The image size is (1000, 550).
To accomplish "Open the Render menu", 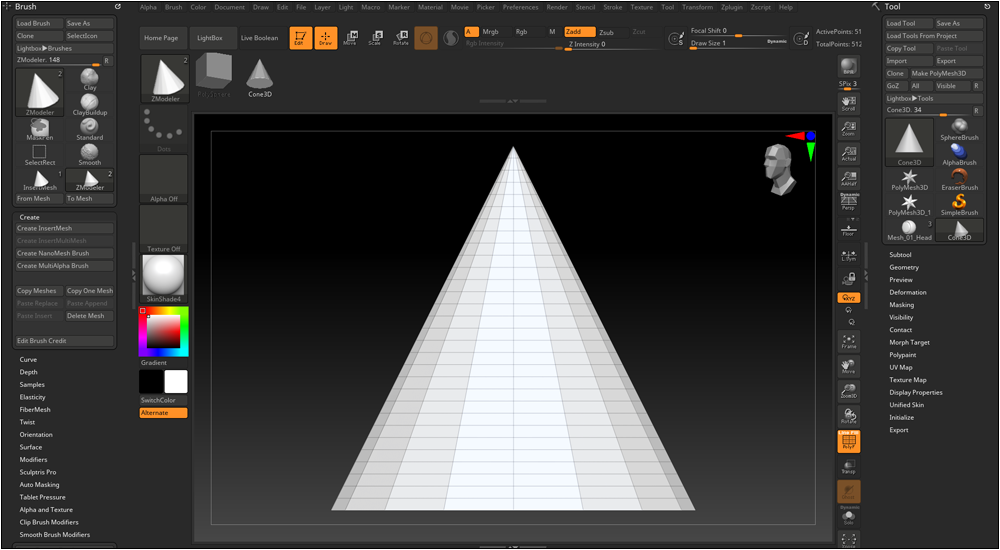I will coord(557,7).
